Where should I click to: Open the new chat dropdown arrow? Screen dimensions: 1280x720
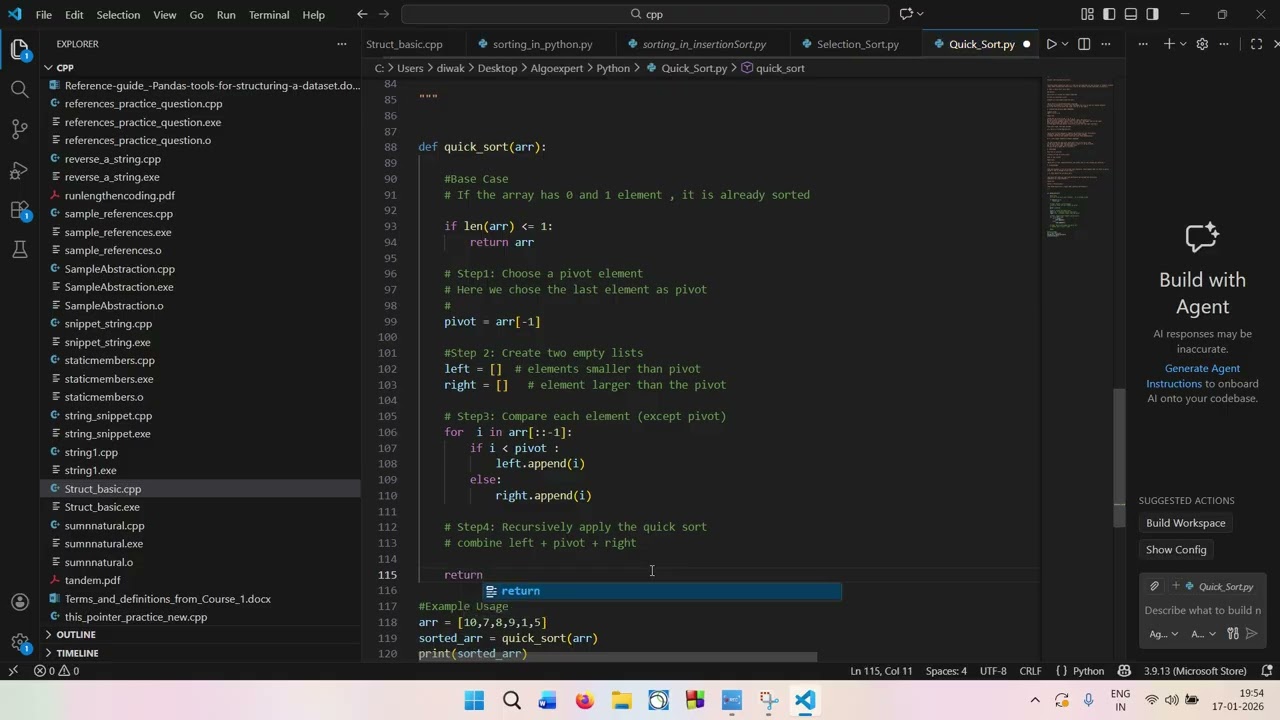pos(1181,44)
